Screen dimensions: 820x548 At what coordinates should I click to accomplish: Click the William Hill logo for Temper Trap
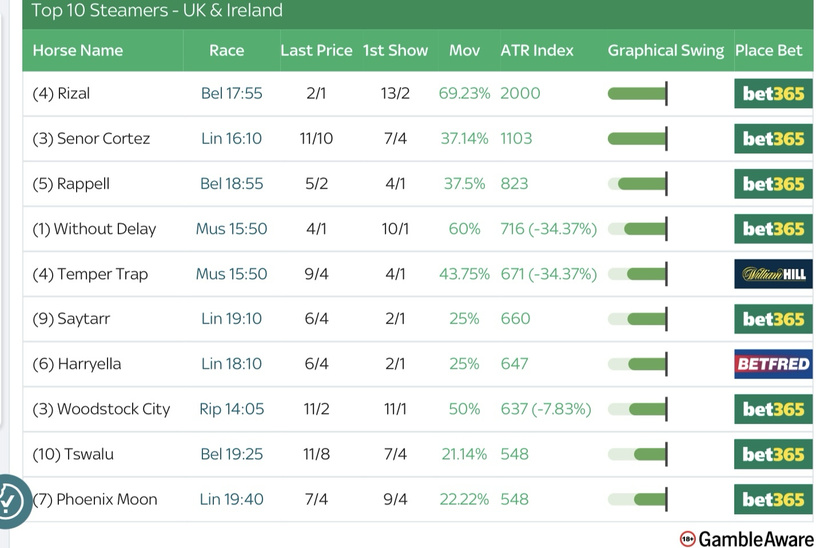pos(773,274)
